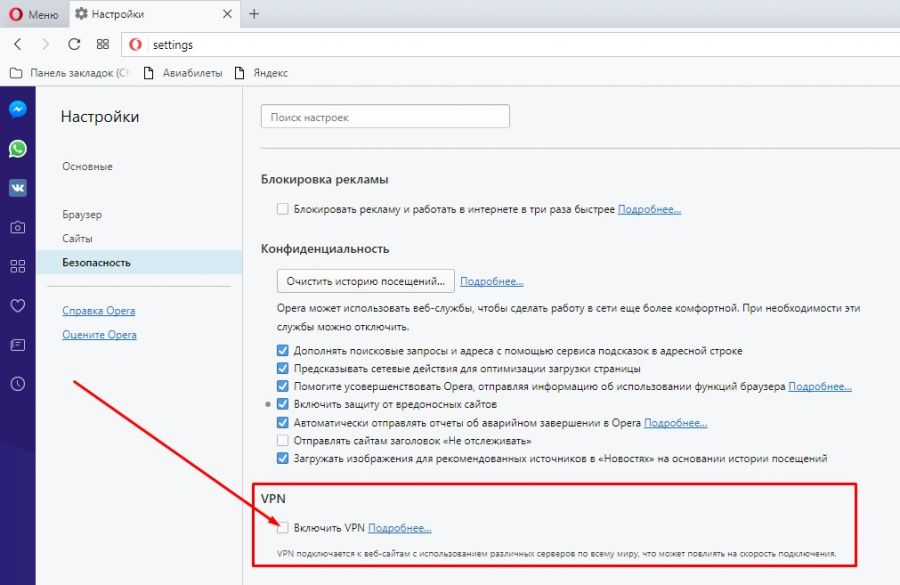The image size is (900, 585).
Task: Open bookmarks heart icon in sidebar
Action: [x=18, y=305]
